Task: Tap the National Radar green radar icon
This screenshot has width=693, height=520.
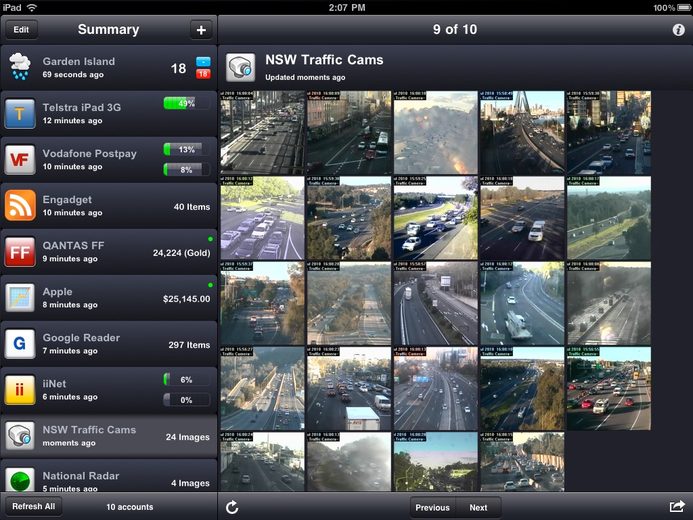Action: point(20,480)
